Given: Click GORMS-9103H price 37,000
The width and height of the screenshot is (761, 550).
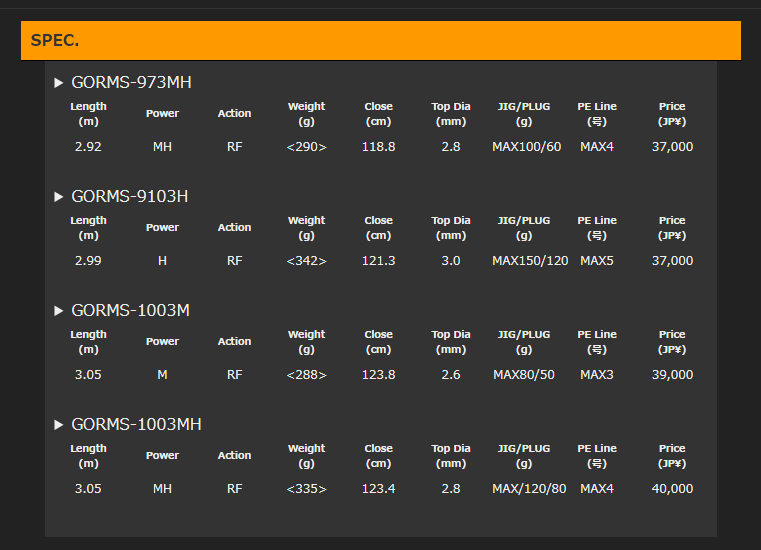Looking at the screenshot, I should pos(672,261).
